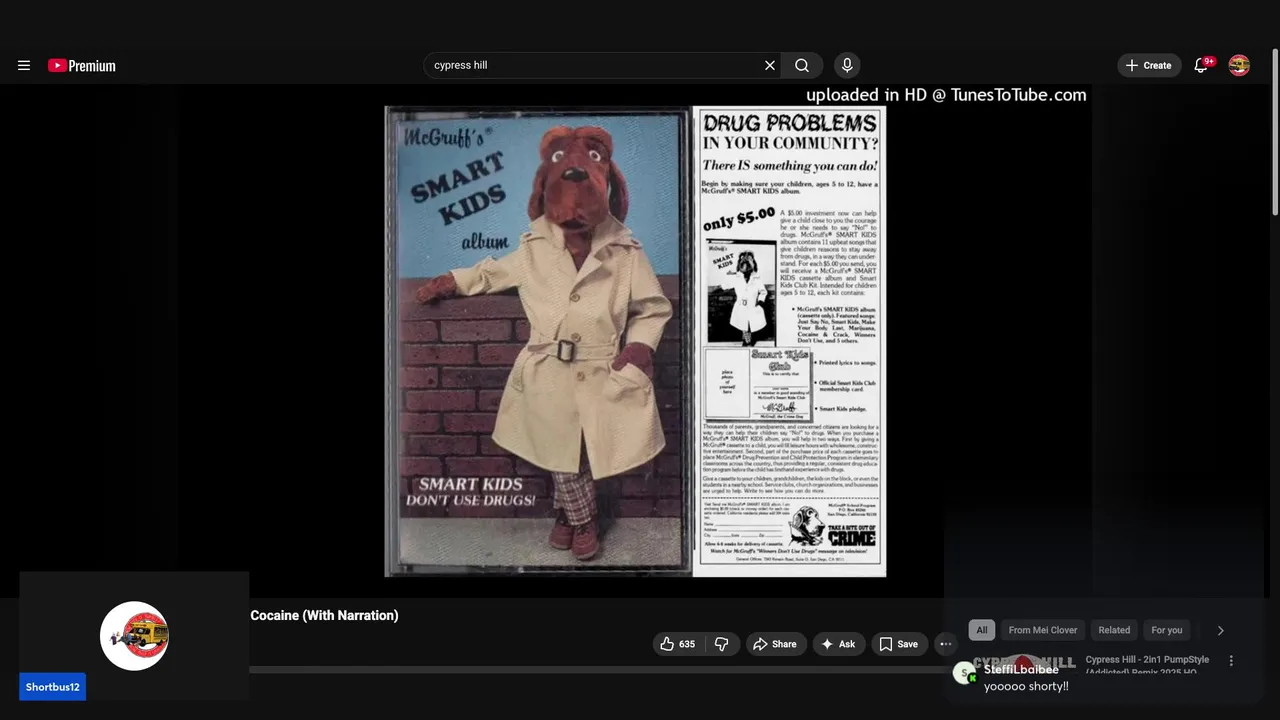Select the For you chip
This screenshot has height=720, width=1280.
pyautogui.click(x=1166, y=630)
